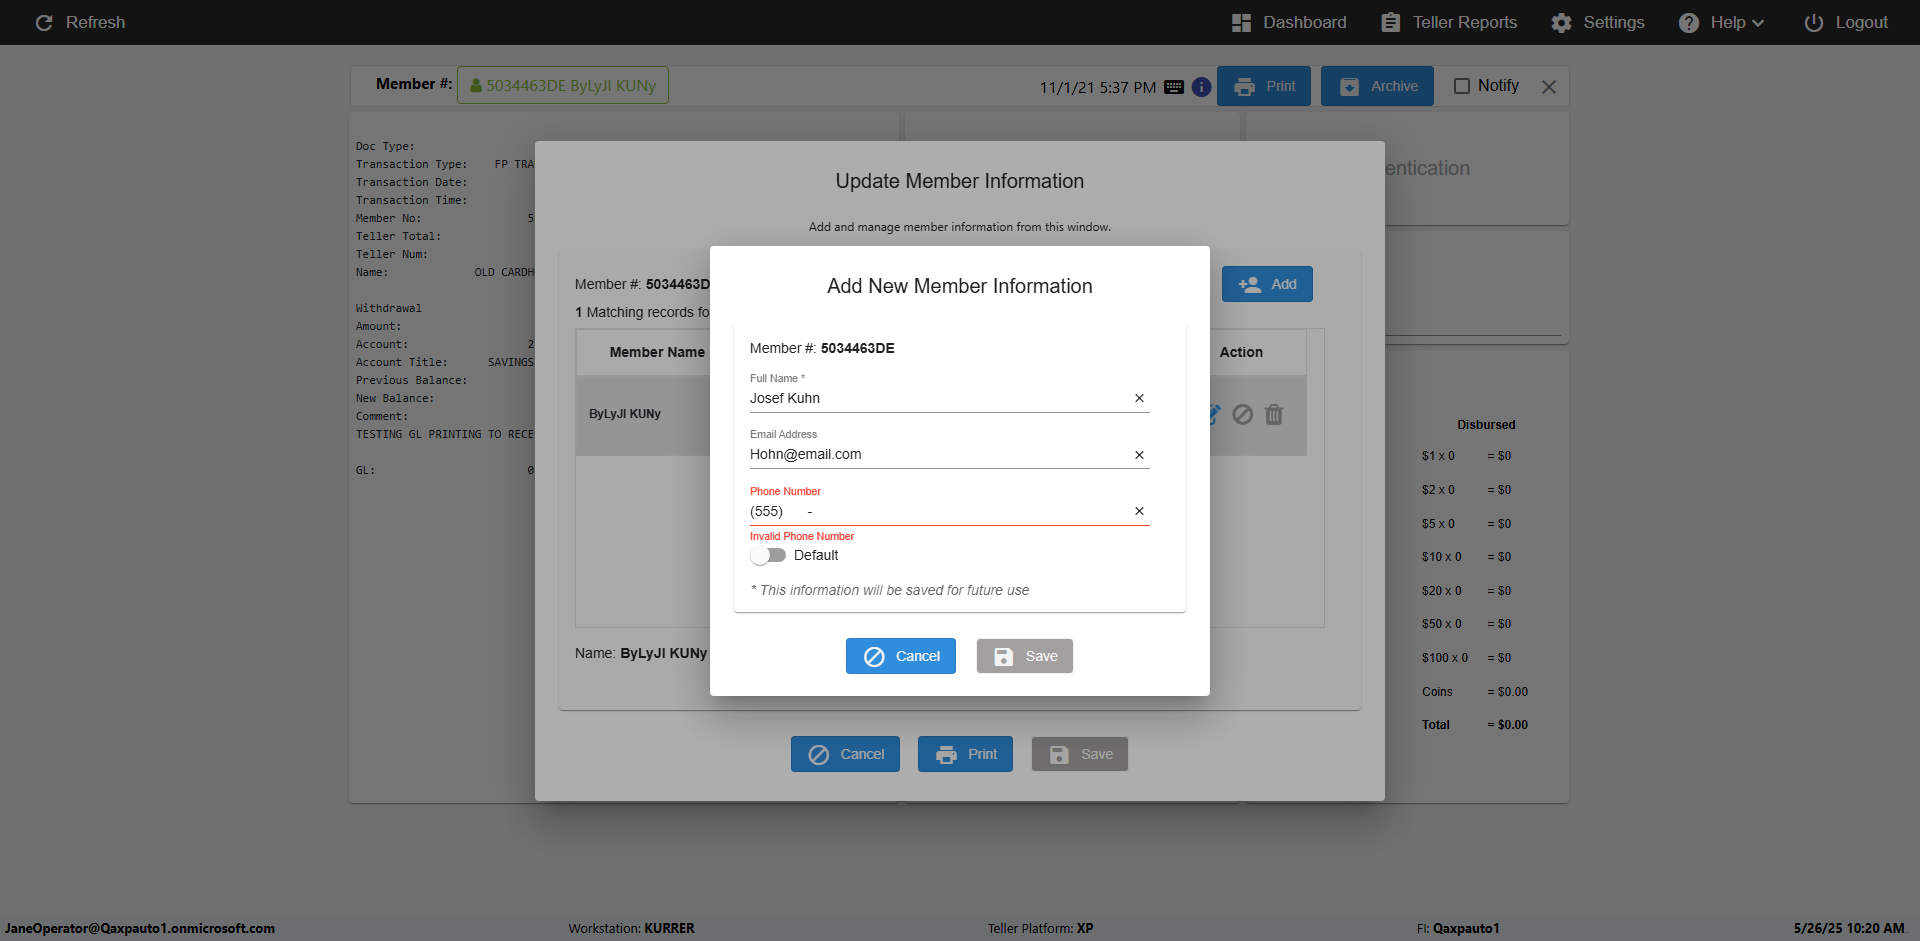
Task: Clear the Full Name field
Action: pos(1139,398)
